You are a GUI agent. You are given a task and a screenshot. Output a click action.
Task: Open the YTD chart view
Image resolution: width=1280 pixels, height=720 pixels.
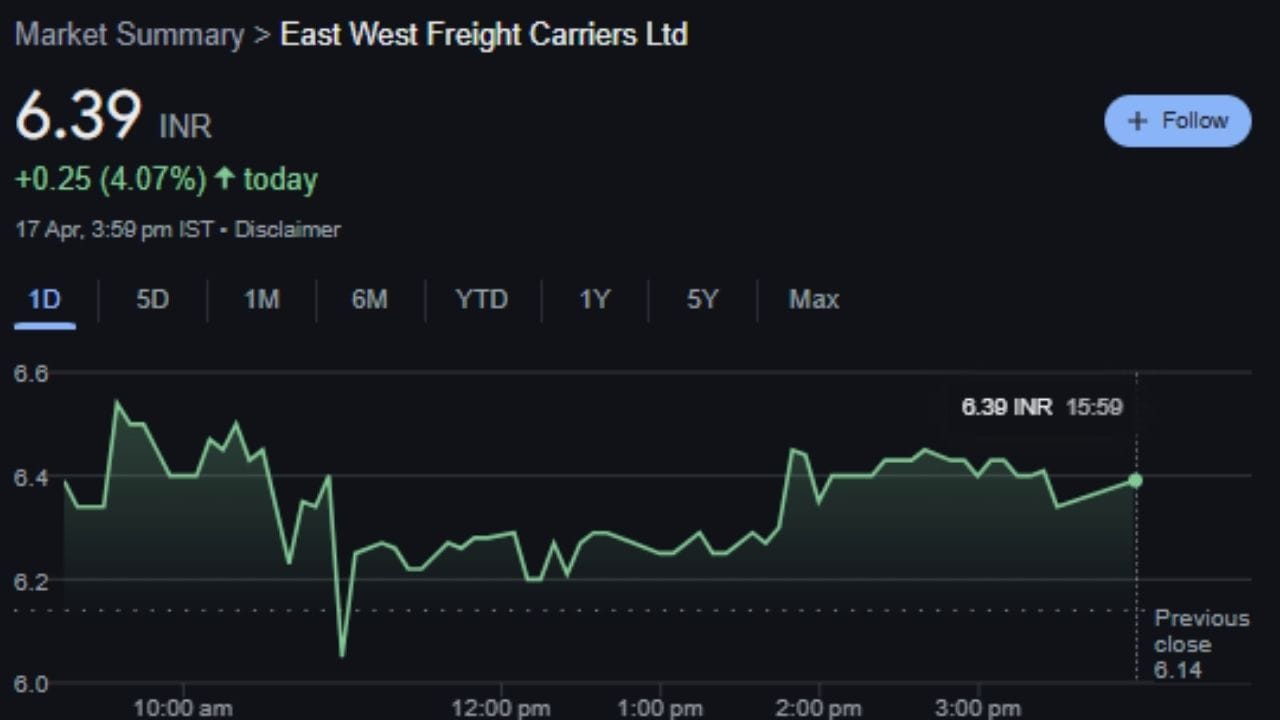pos(482,299)
